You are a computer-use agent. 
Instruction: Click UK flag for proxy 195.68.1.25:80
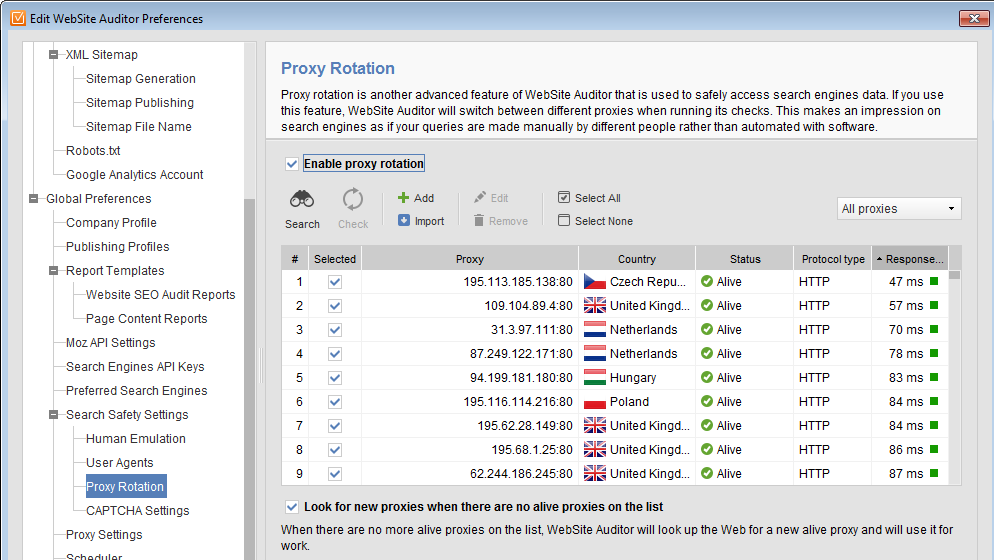pyautogui.click(x=595, y=450)
